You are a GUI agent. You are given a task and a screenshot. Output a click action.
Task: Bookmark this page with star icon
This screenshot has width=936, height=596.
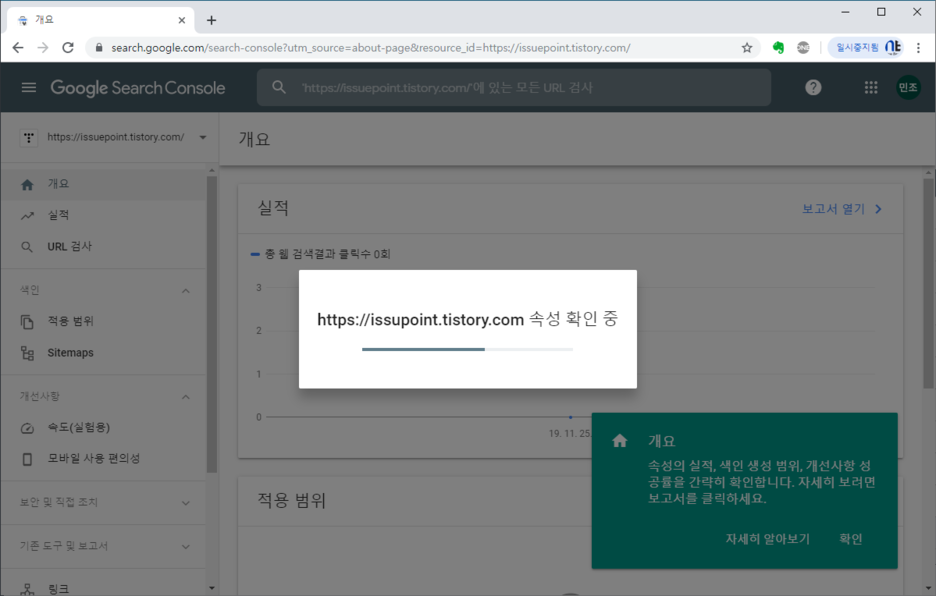pos(747,48)
